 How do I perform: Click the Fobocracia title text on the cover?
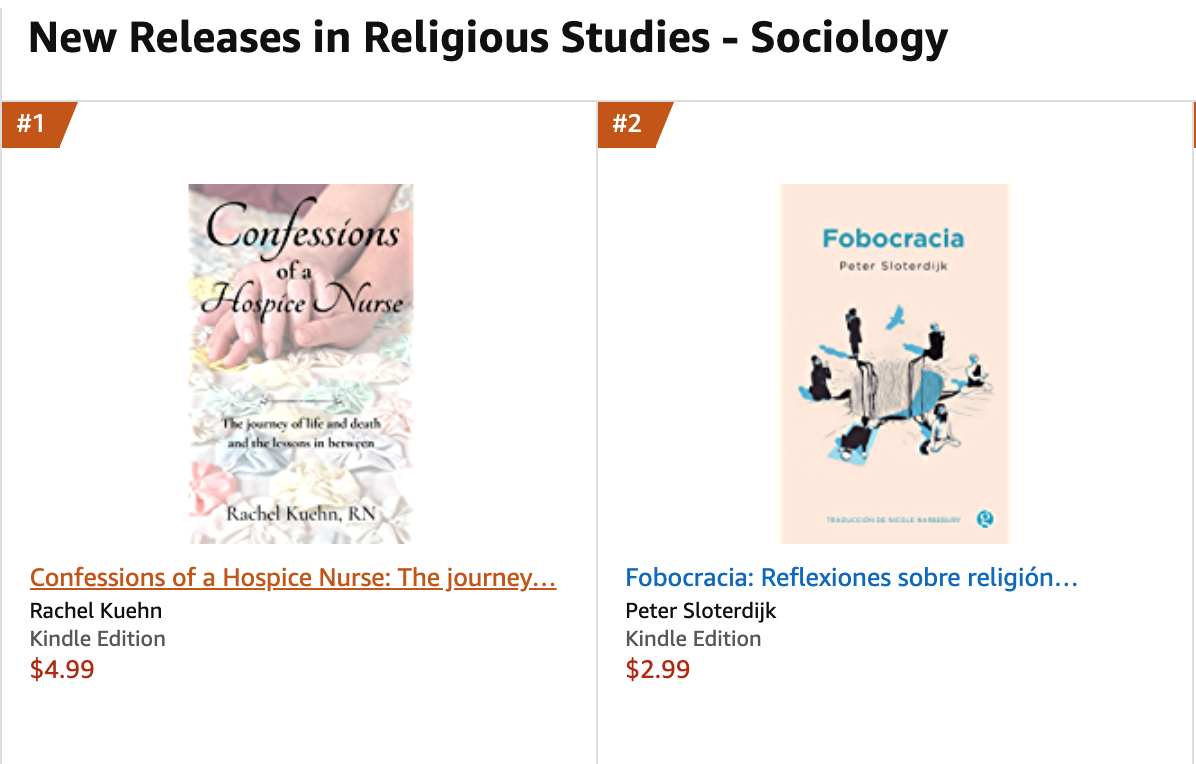(893, 239)
